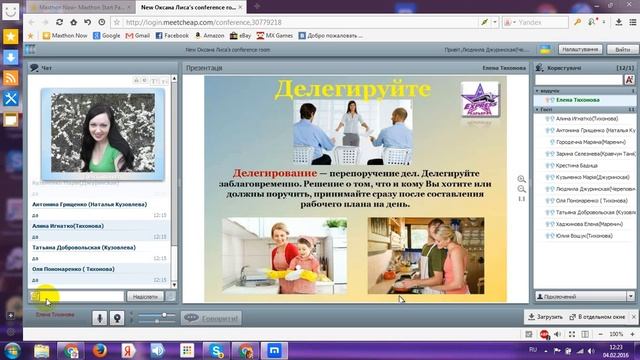Open the eBay bookmark

240,36
